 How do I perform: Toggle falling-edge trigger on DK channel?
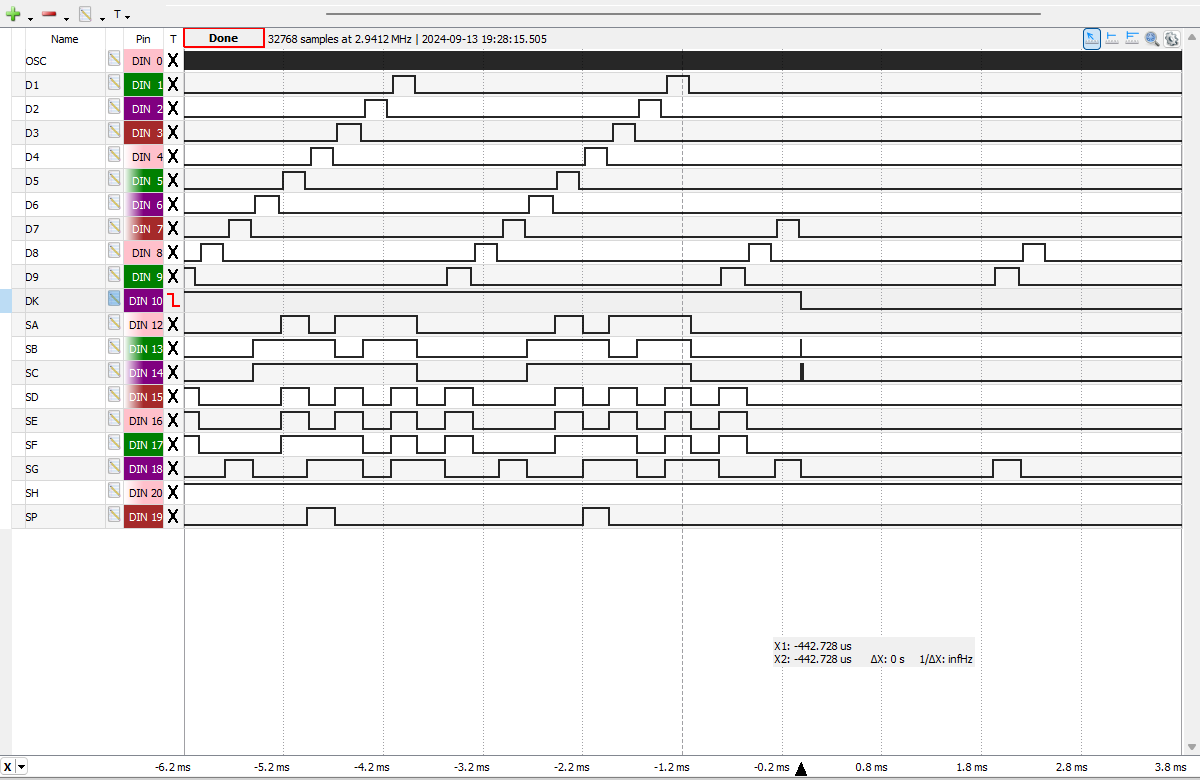pos(173,300)
